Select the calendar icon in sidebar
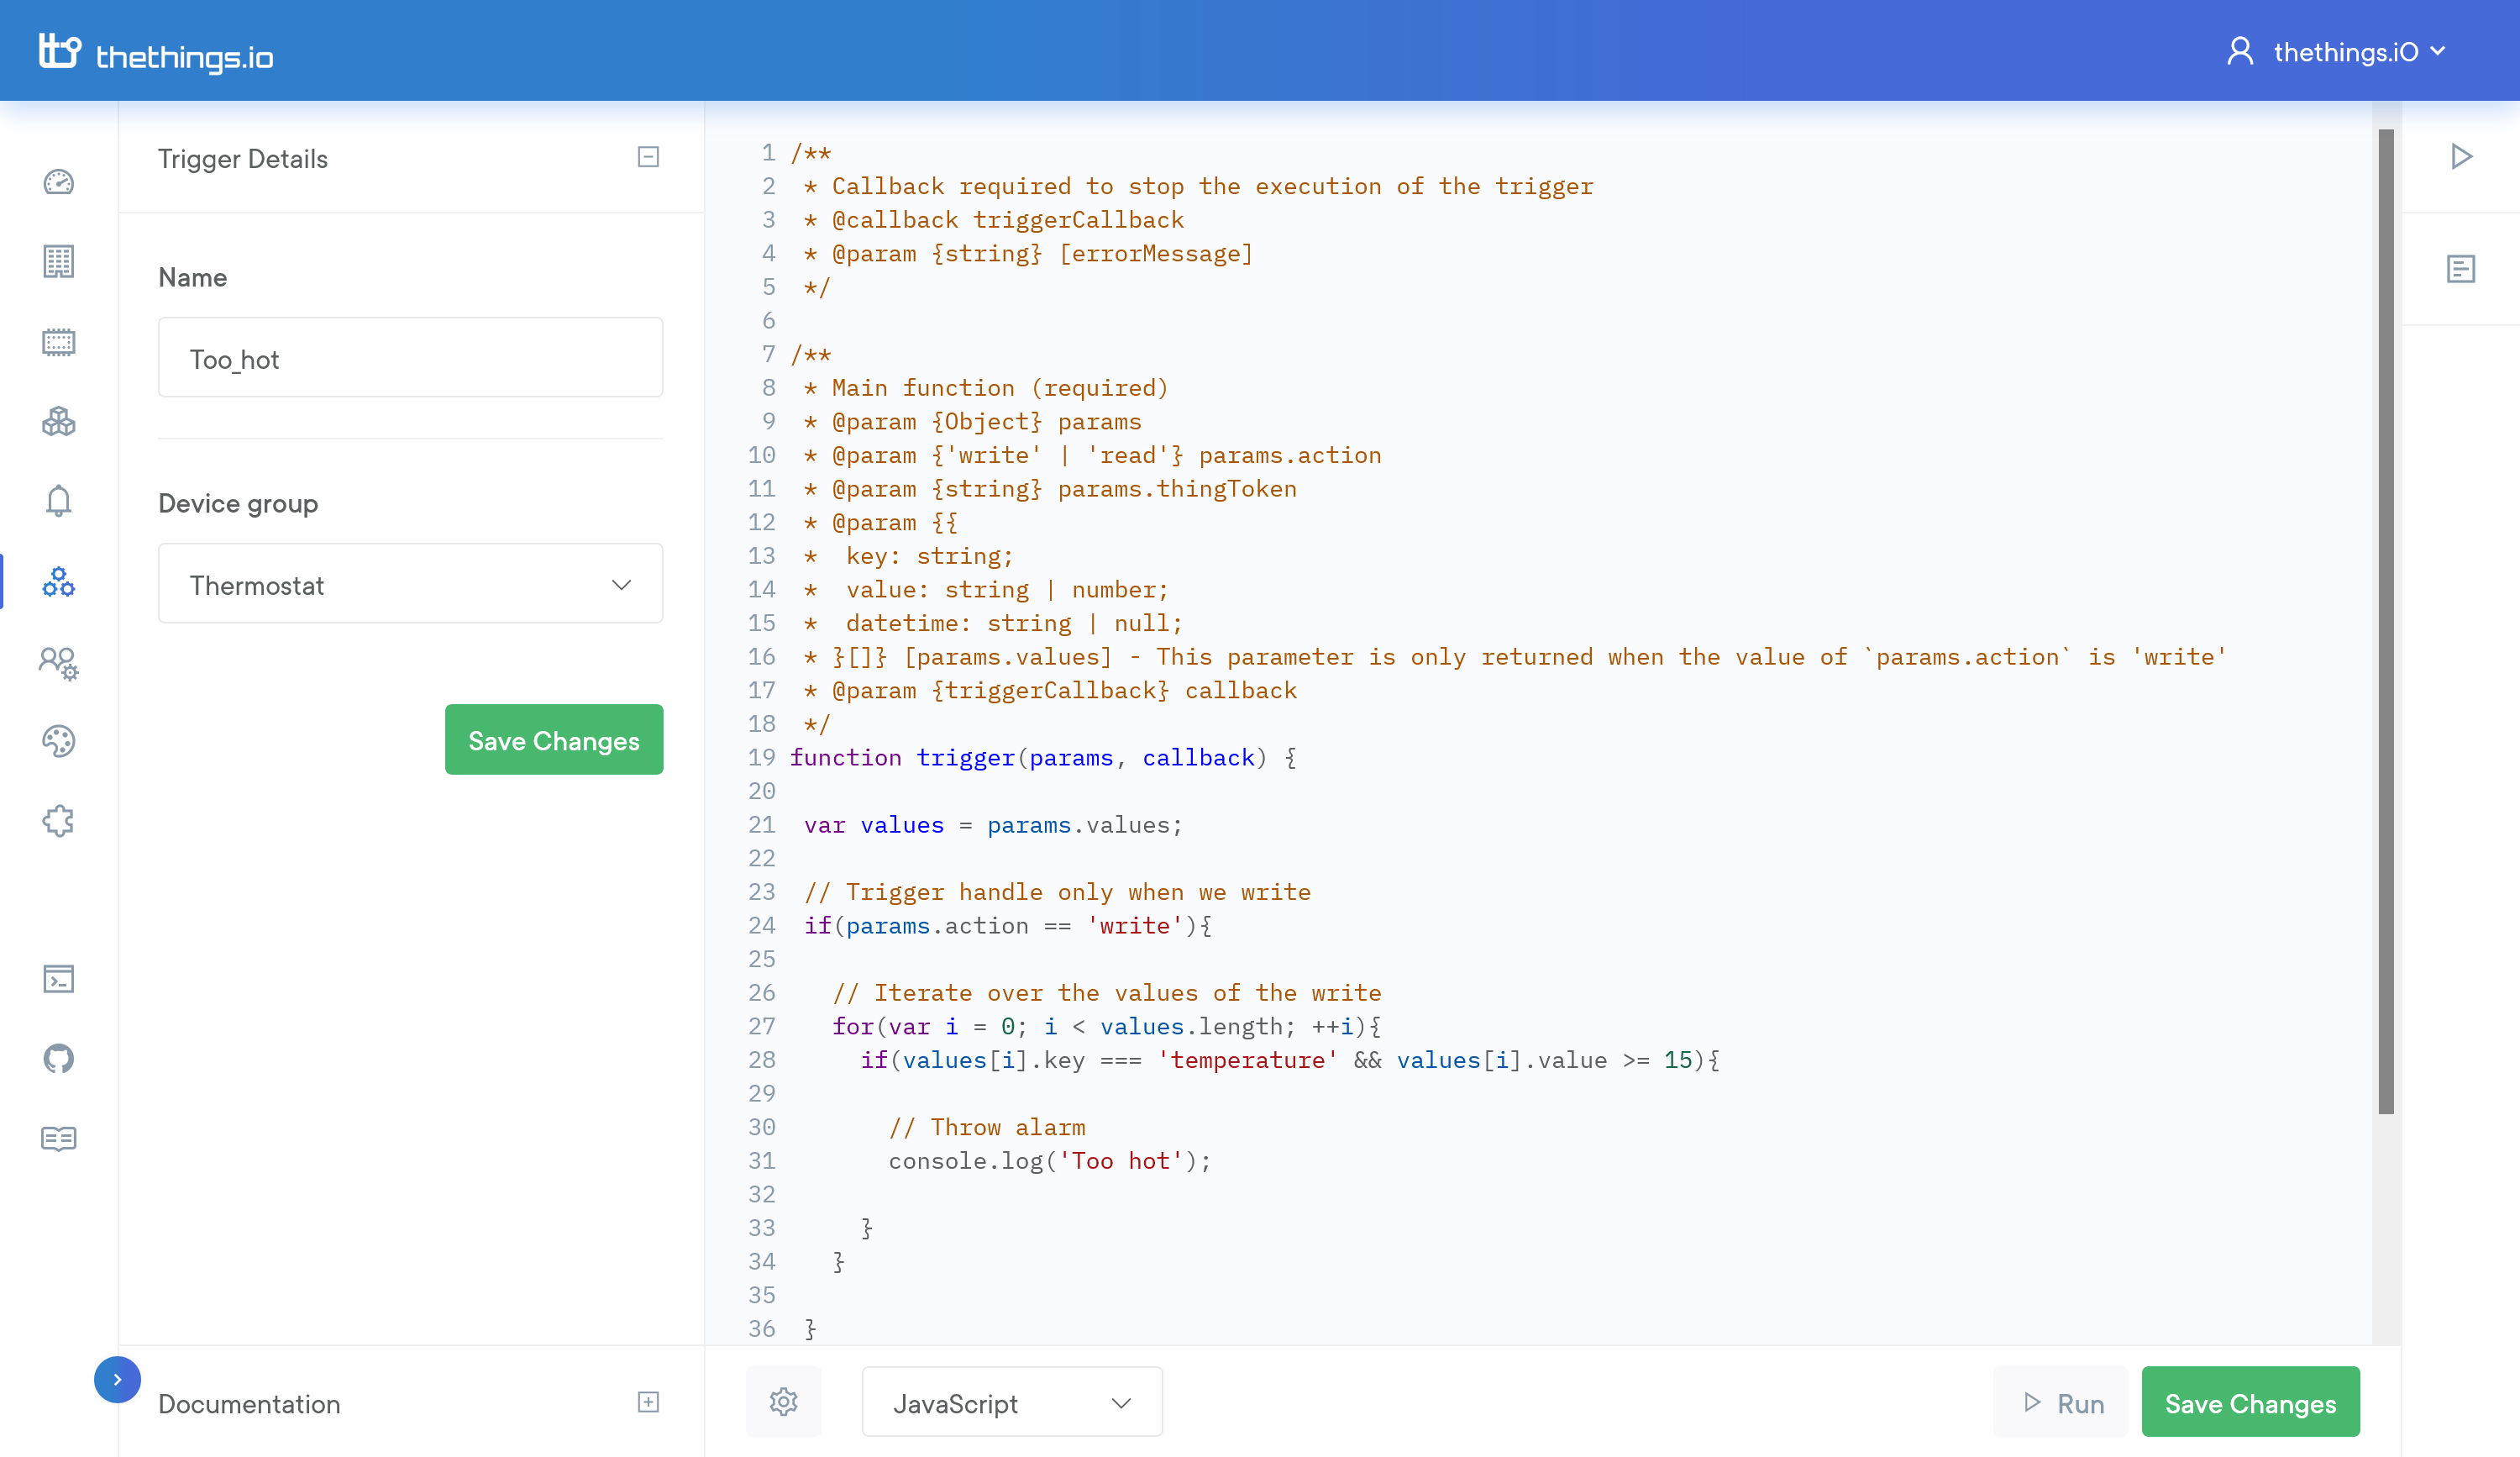Screen dimensions: 2520x1457 (x=59, y=342)
